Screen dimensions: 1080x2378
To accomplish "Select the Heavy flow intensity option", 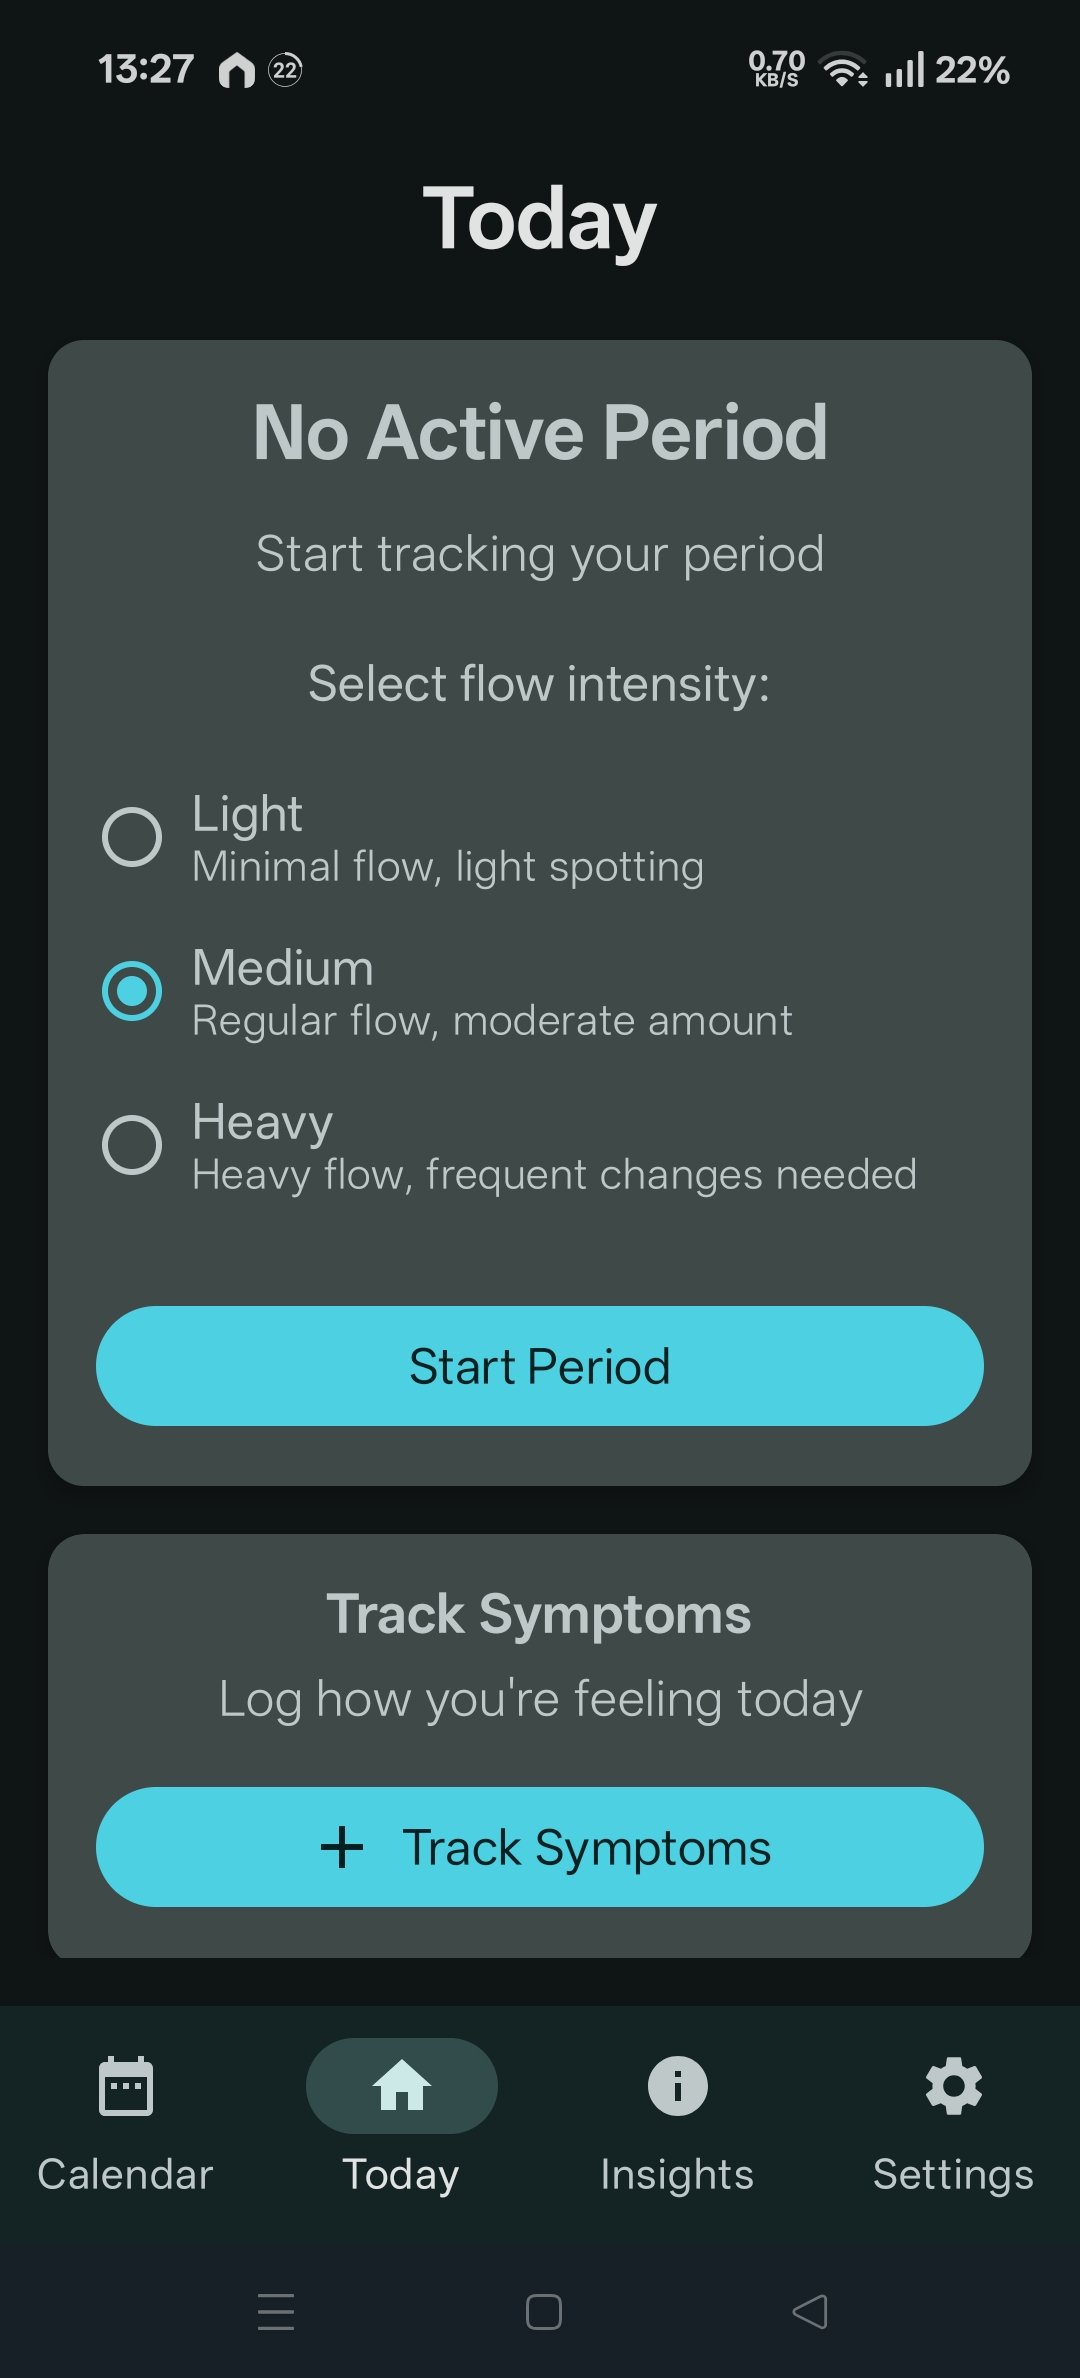I will point(133,1146).
